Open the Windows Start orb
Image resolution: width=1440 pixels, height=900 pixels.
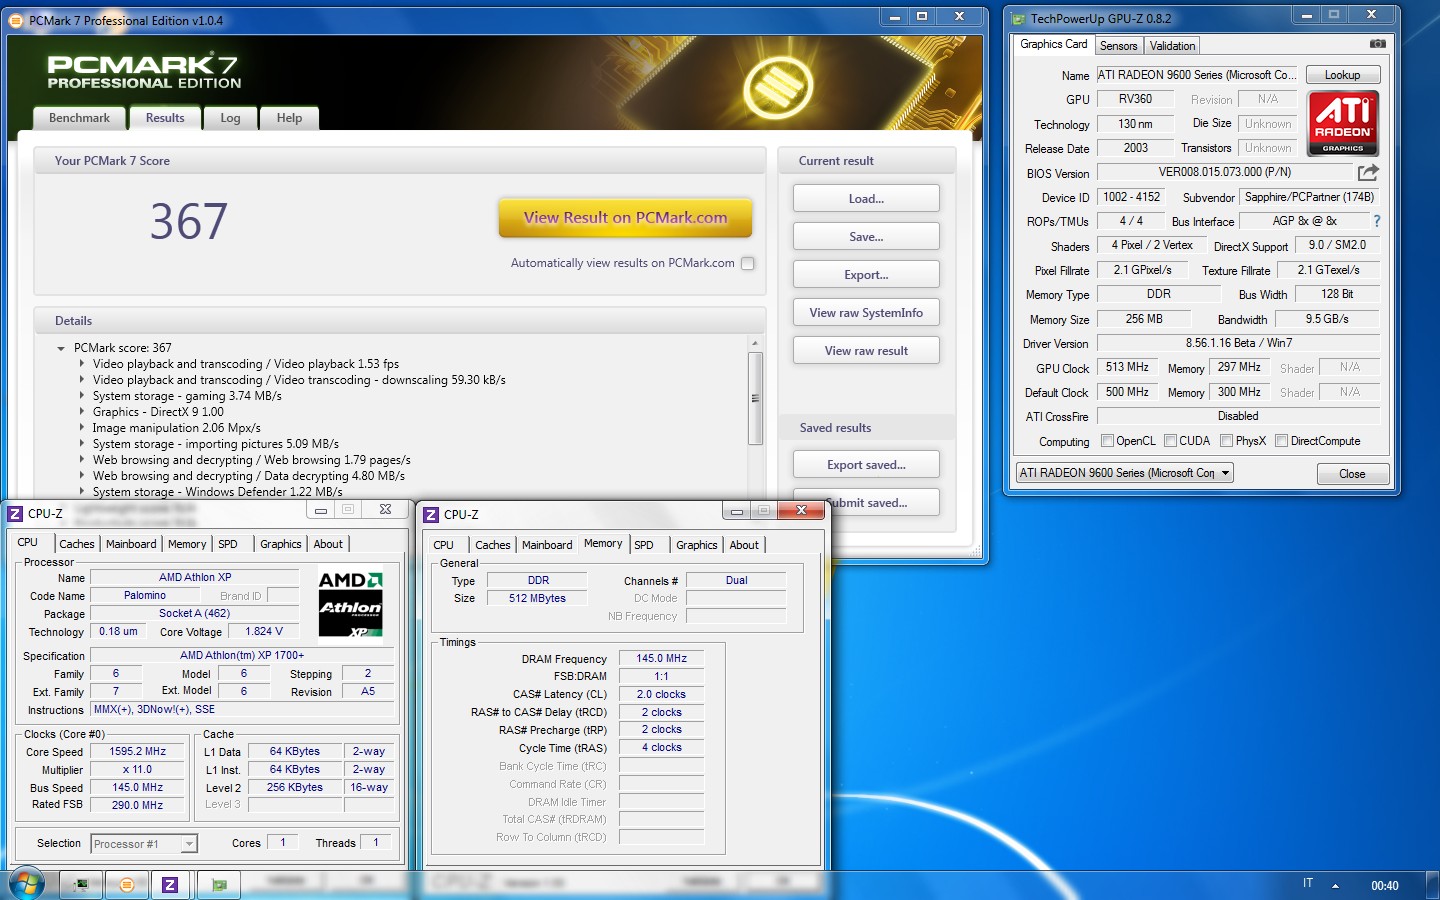[x=26, y=884]
